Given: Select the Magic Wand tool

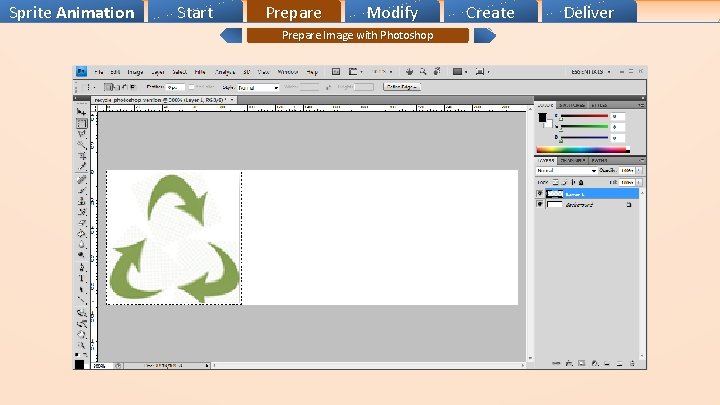Looking at the screenshot, I should tap(81, 145).
